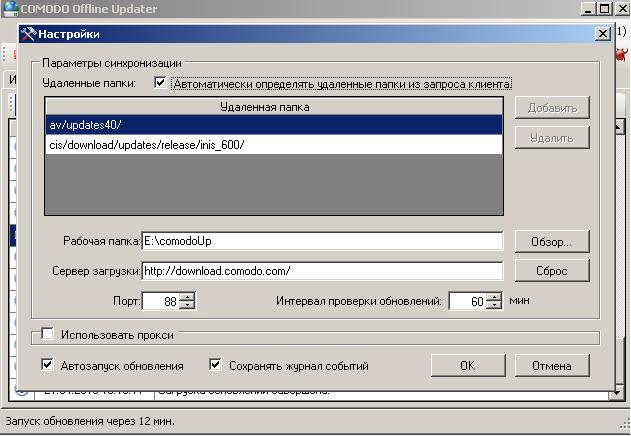Image resolution: width=631 pixels, height=436 pixels.
Task: Click into the Порт number field
Action: click(161, 301)
